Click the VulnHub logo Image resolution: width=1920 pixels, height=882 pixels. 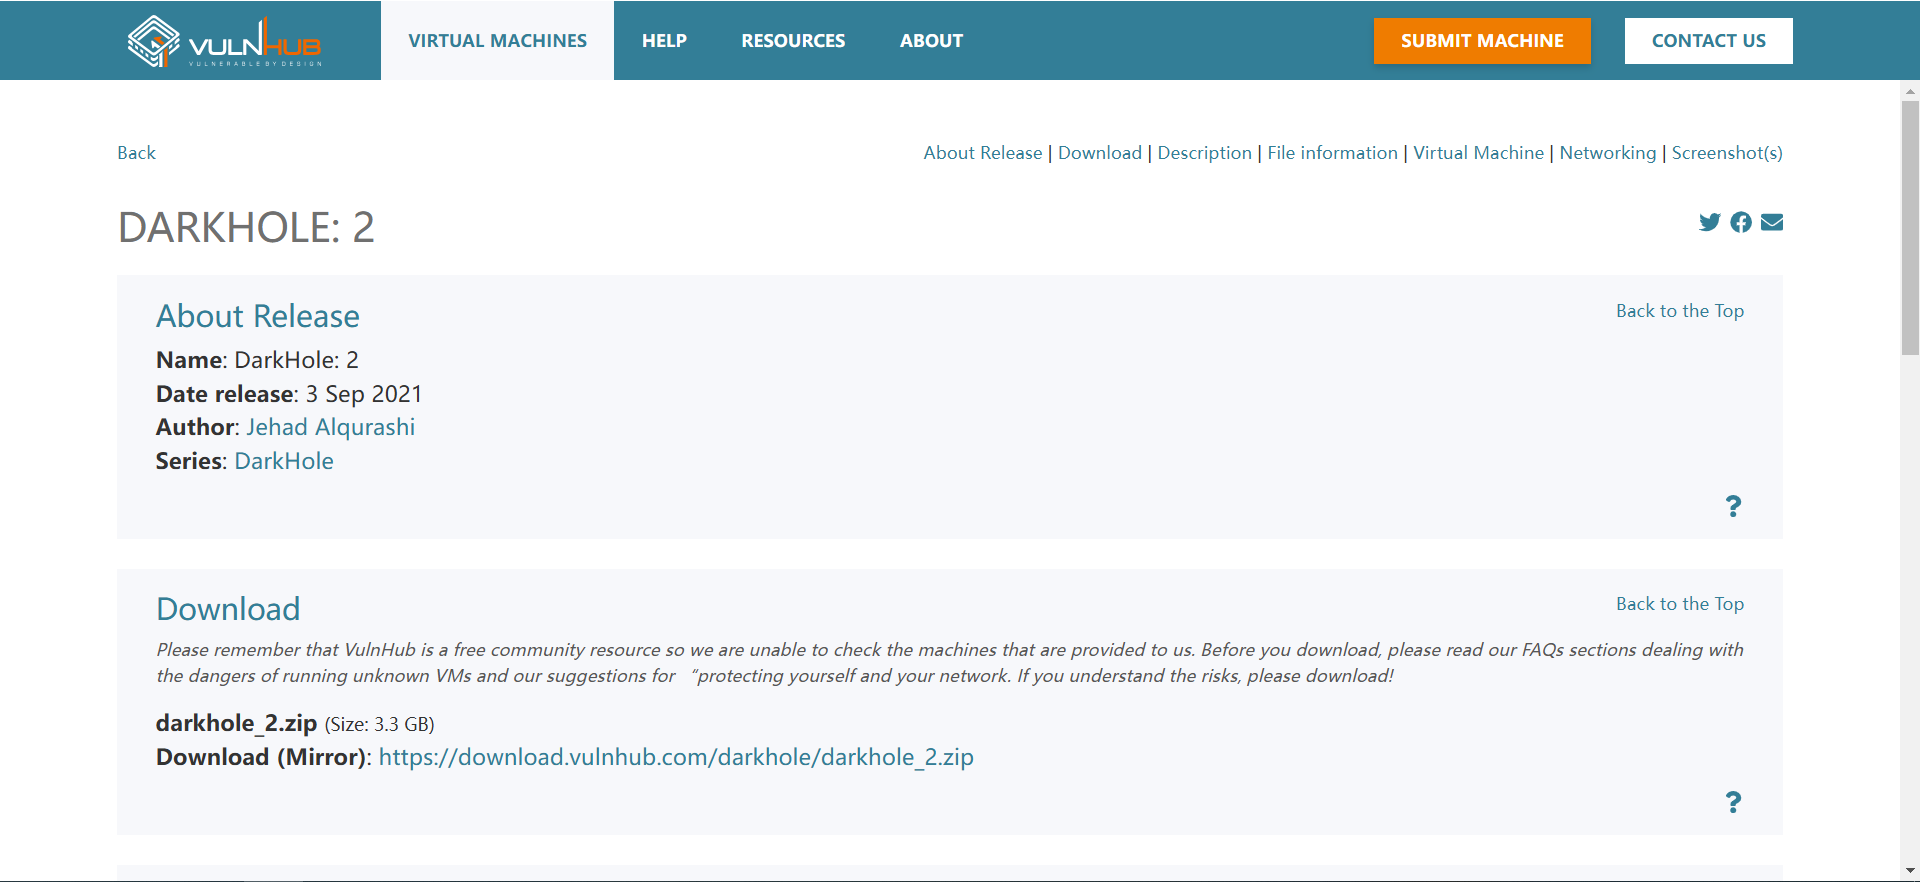(224, 41)
